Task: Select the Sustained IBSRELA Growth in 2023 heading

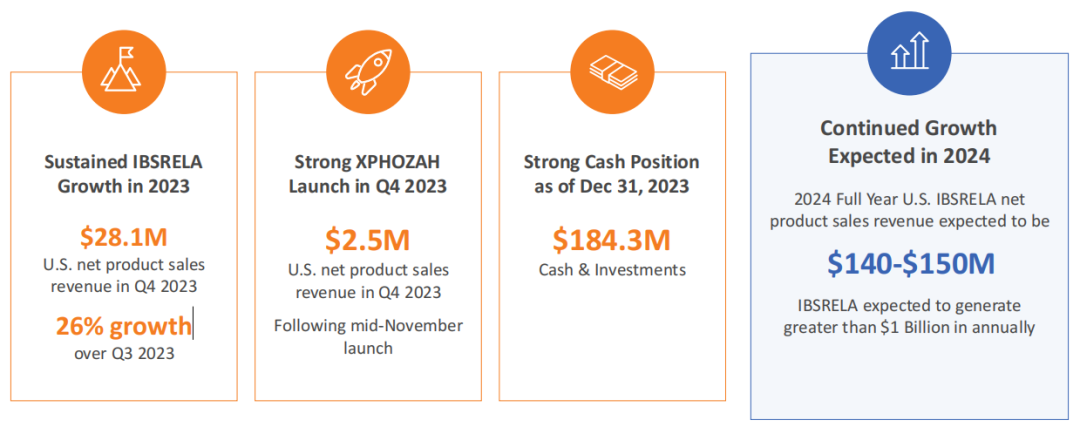Action: (124, 174)
